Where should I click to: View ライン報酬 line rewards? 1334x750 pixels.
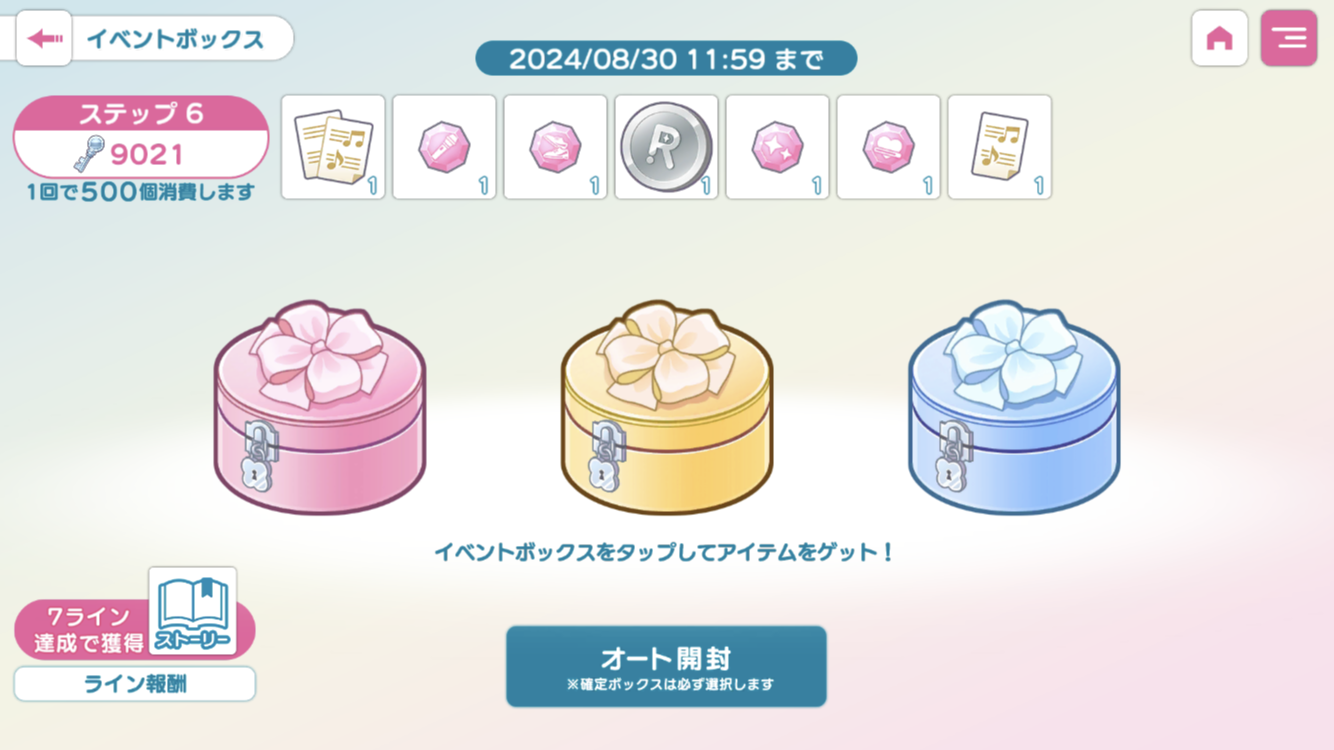tap(135, 685)
